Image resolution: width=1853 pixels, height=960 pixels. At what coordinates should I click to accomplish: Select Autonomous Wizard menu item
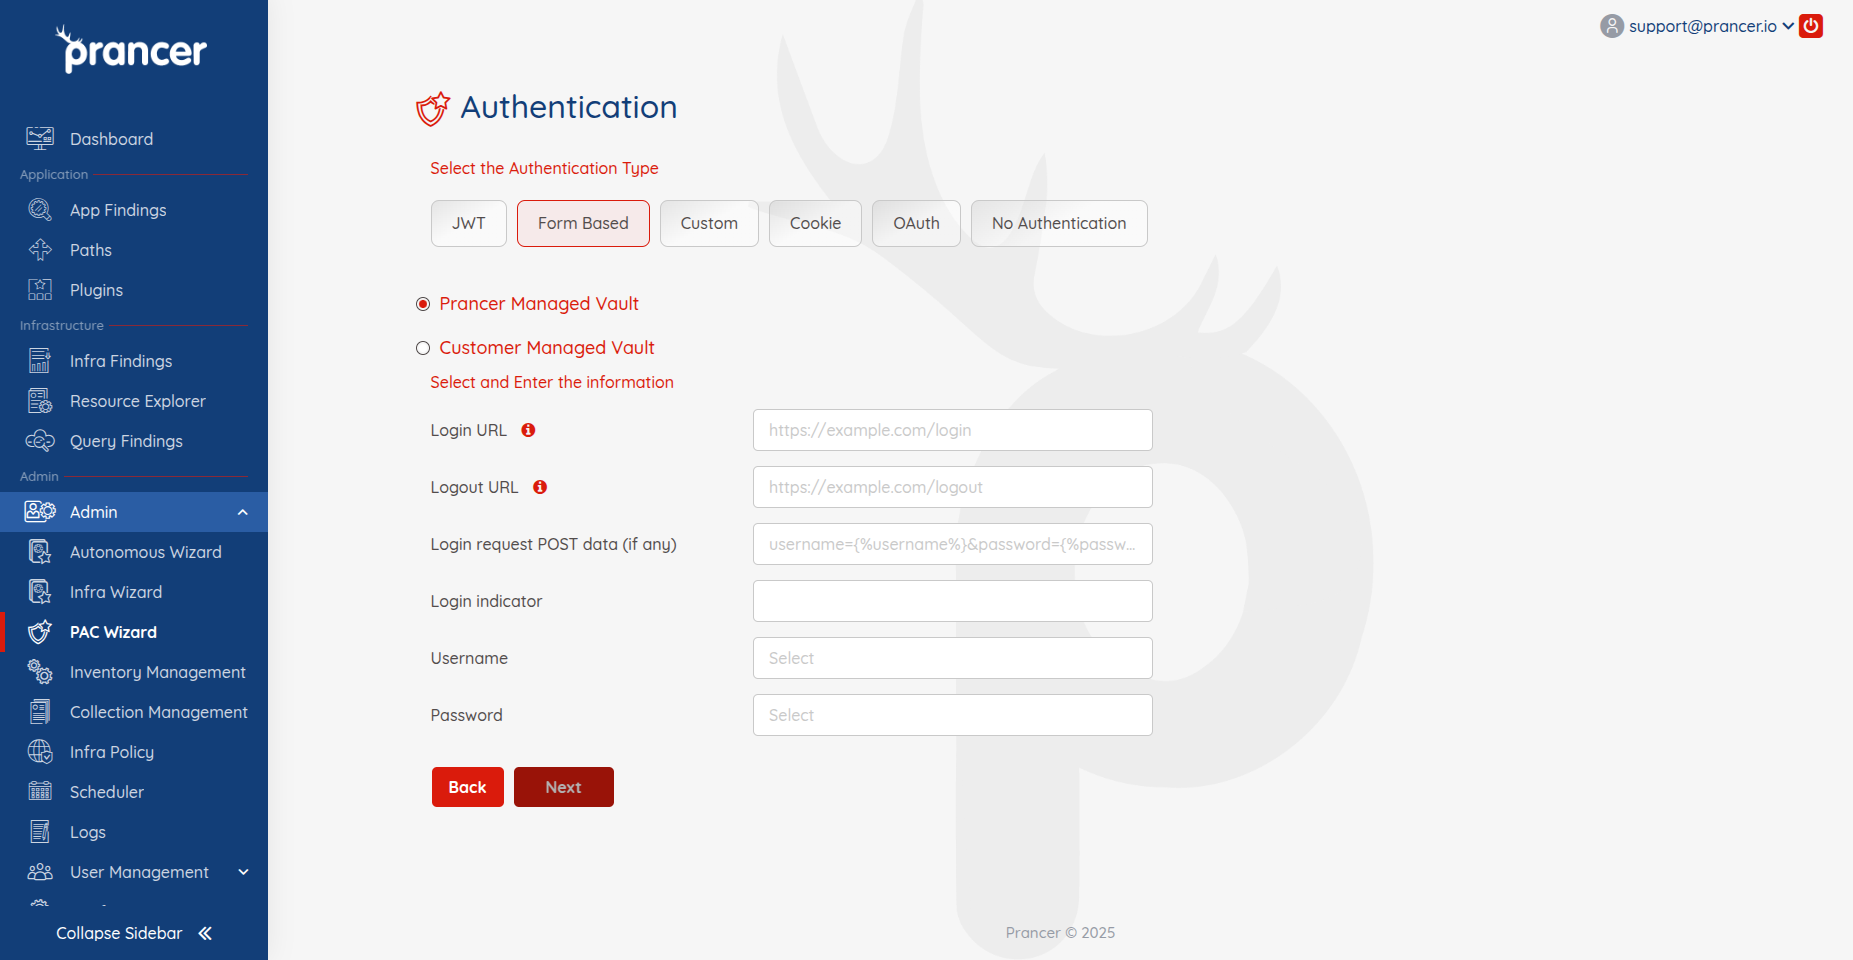146,552
